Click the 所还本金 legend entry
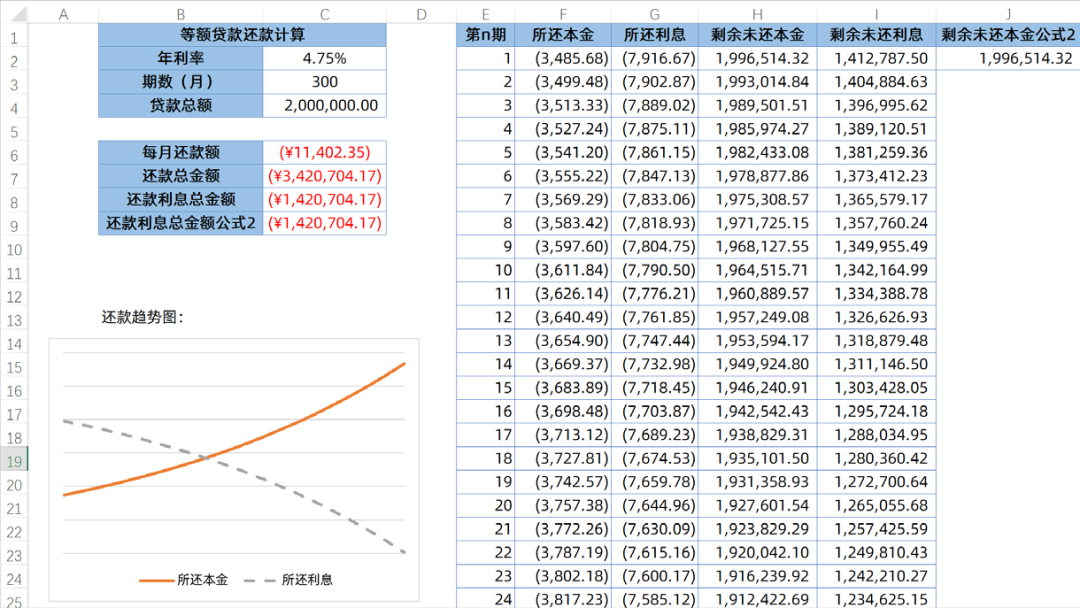This screenshot has height=608, width=1080. [183, 580]
